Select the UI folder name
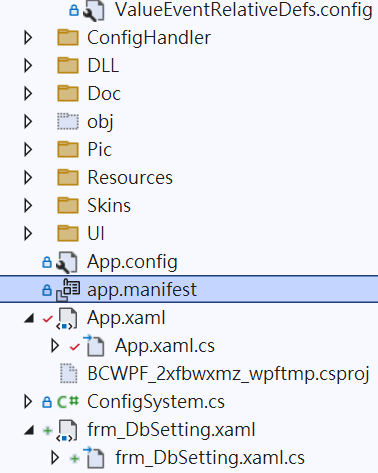The image size is (378, 473). pos(96,233)
